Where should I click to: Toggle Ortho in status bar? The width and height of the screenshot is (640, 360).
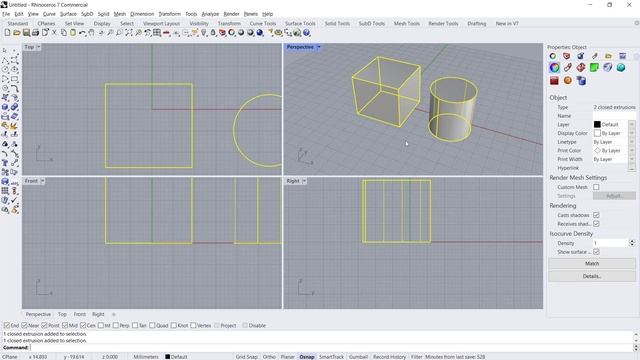pyautogui.click(x=269, y=357)
